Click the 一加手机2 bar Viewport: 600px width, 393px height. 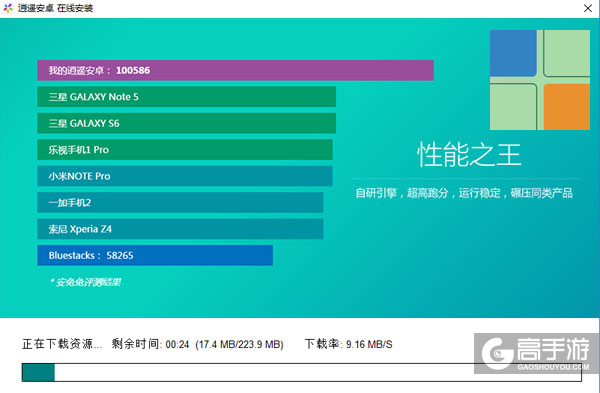180,202
